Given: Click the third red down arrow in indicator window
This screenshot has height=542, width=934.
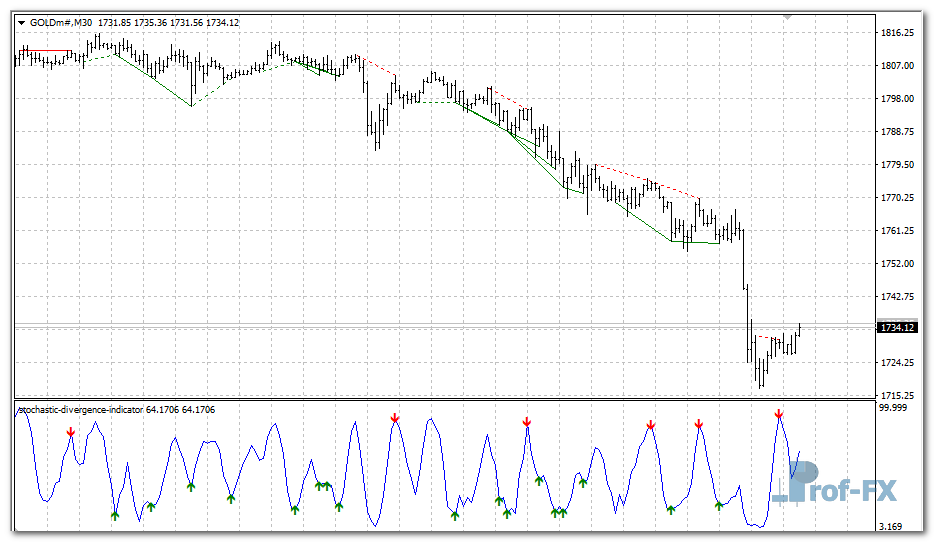Looking at the screenshot, I should point(527,423).
